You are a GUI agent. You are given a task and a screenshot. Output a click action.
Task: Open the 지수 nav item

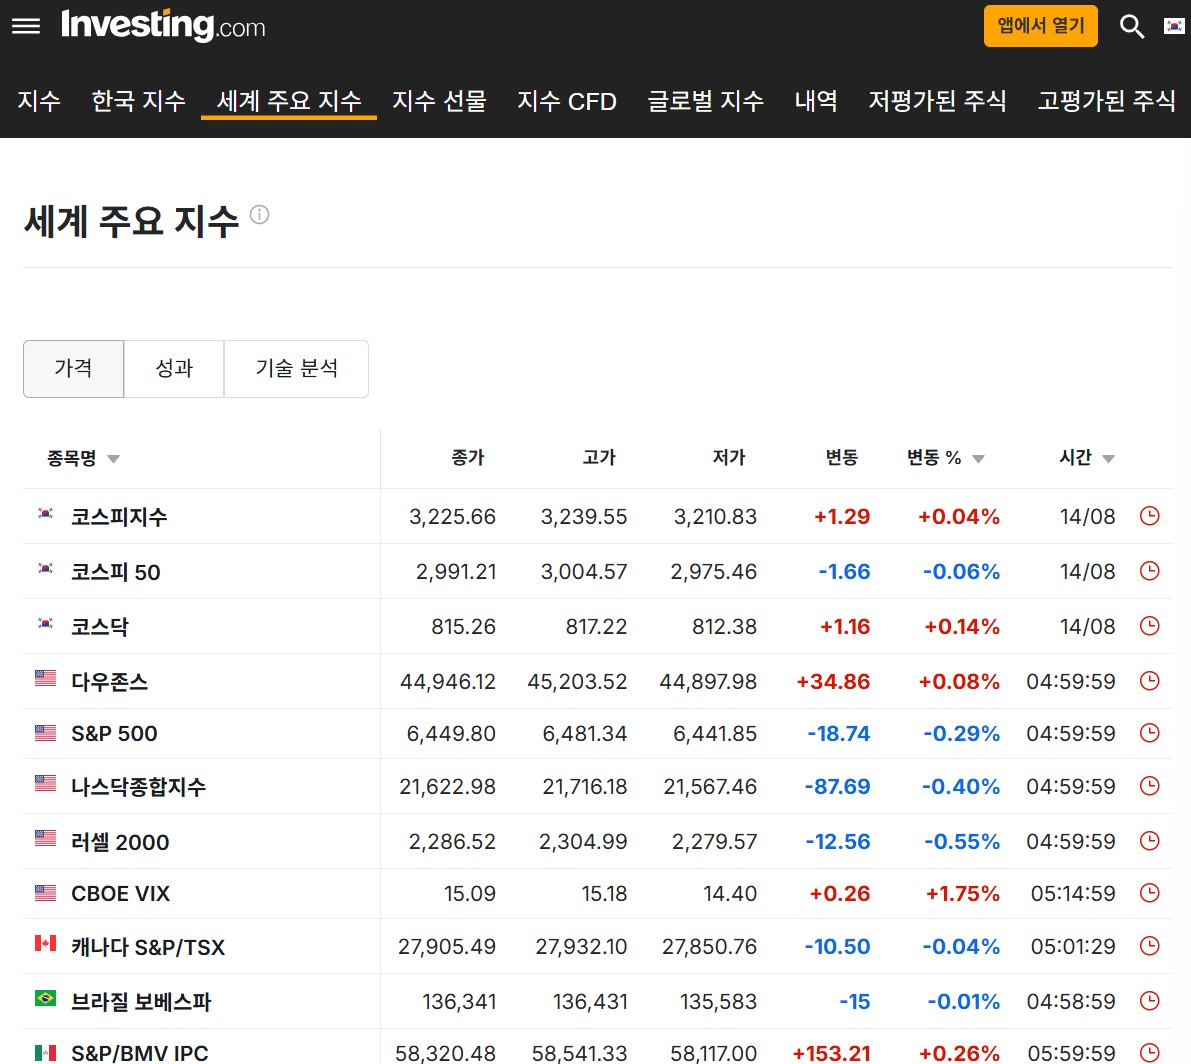(x=39, y=101)
